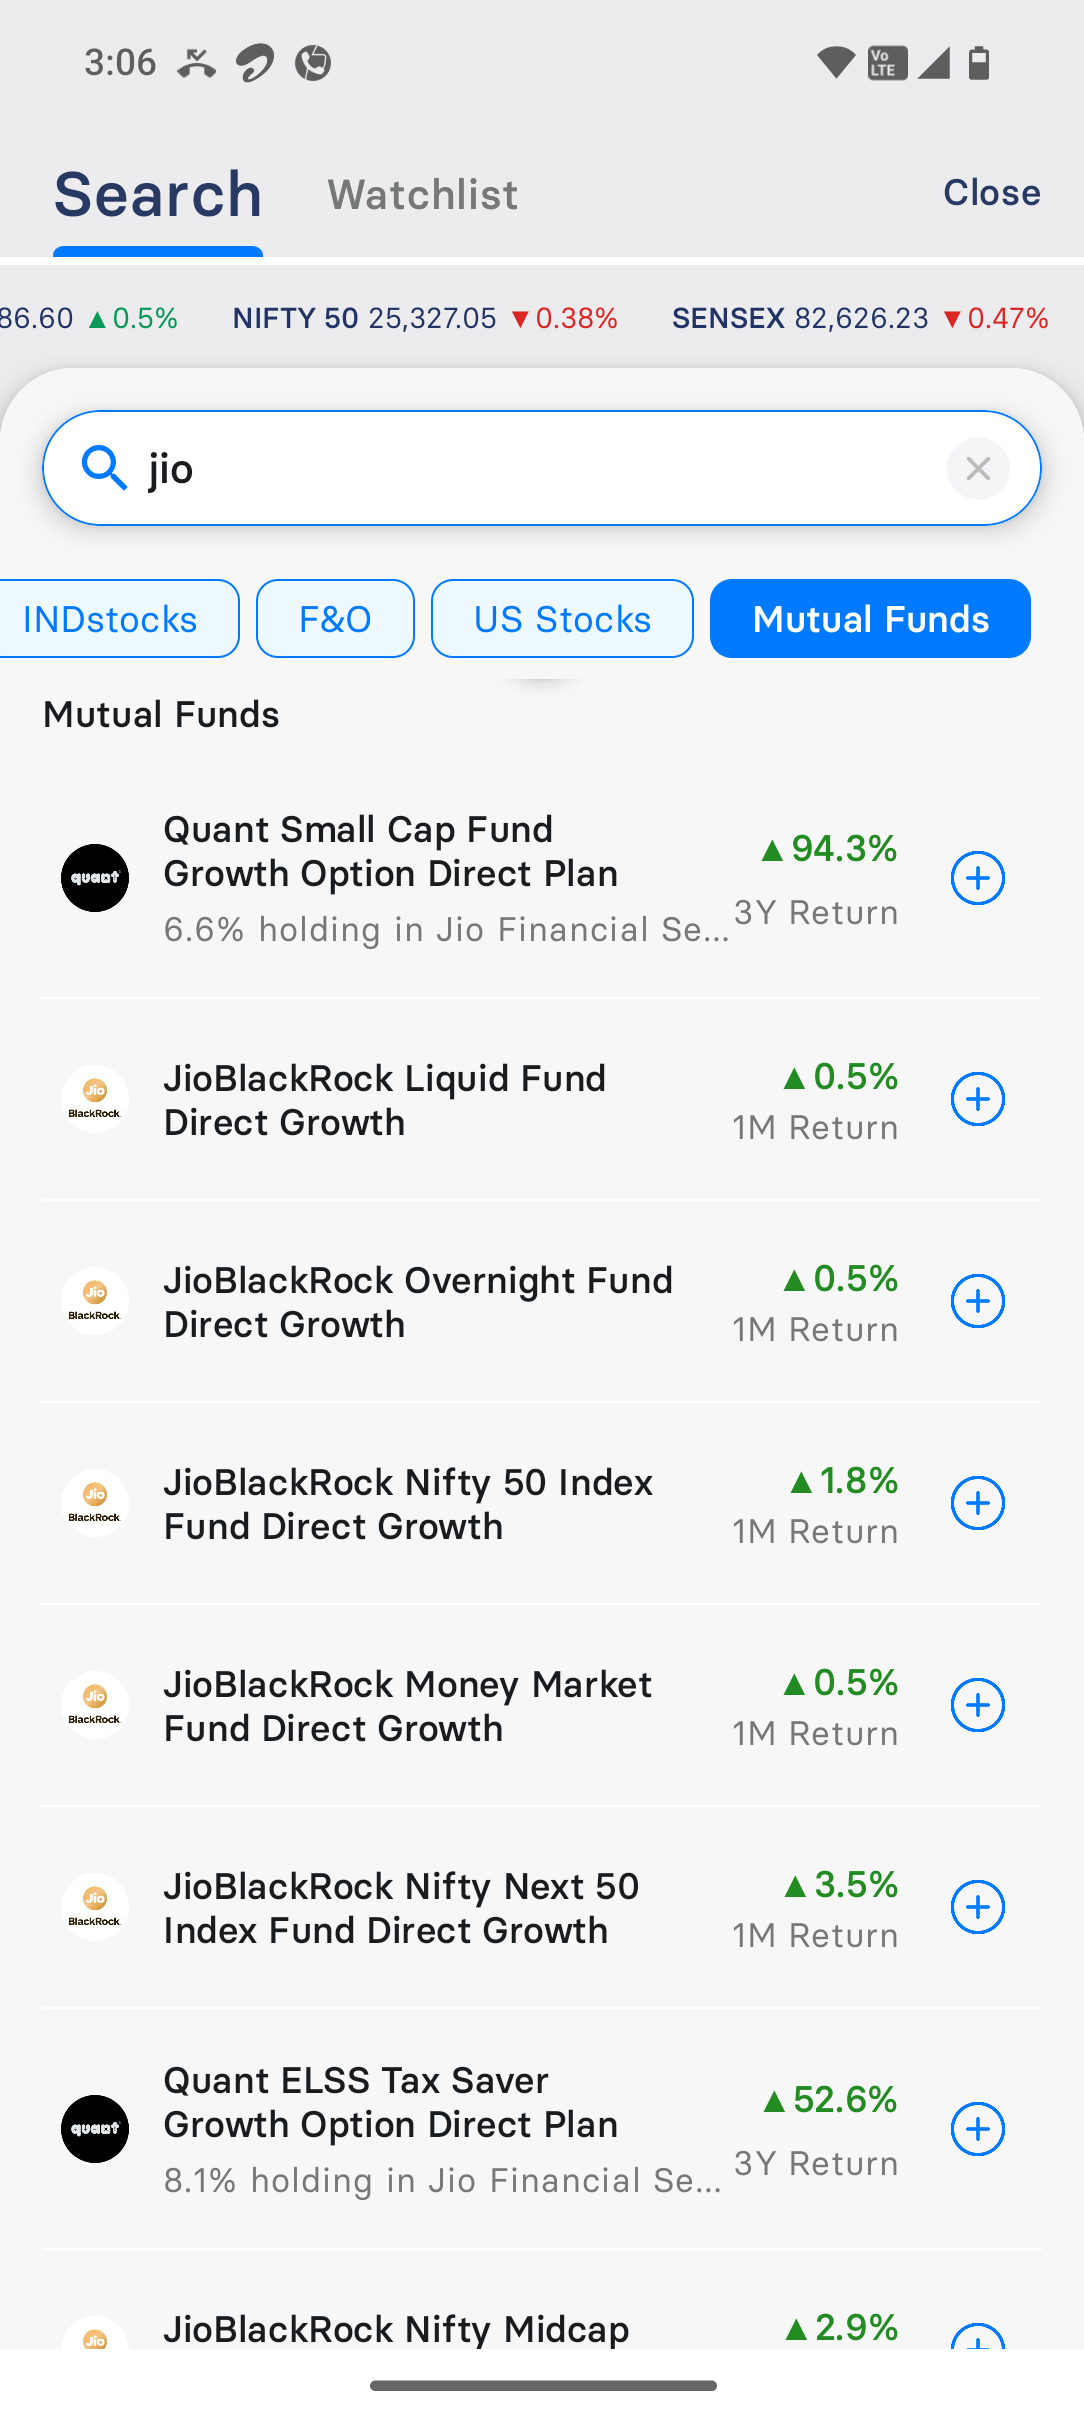Close the search screen
The image size is (1084, 2412).
coord(991,192)
